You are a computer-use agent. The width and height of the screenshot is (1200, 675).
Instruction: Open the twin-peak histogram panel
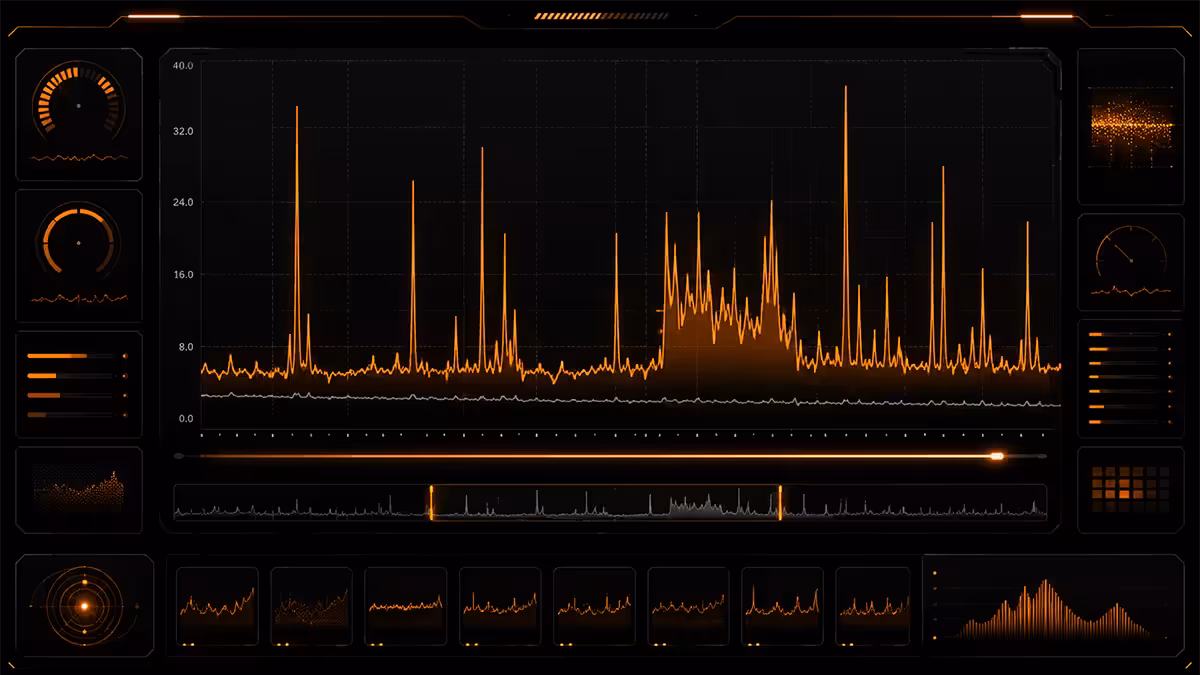point(1052,605)
